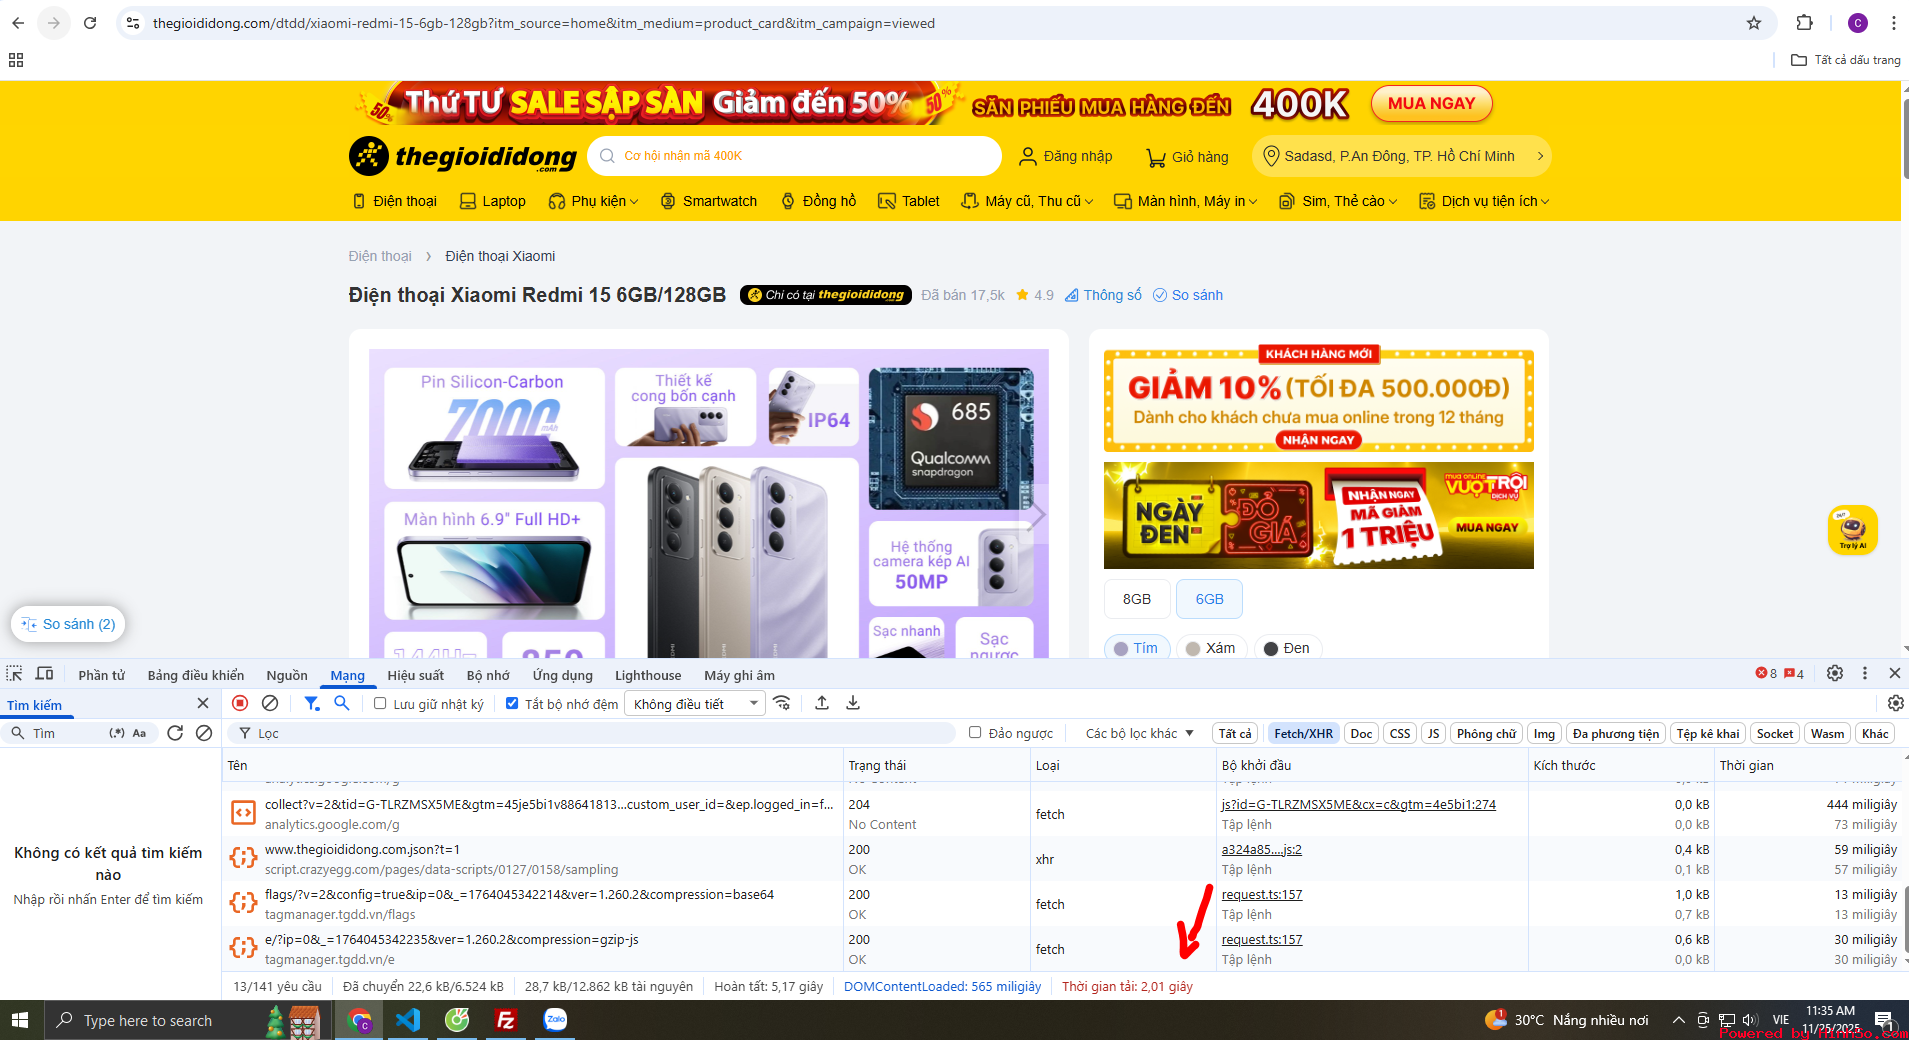This screenshot has height=1040, width=1909.
Task: Open the network request filter icon
Action: (x=312, y=703)
